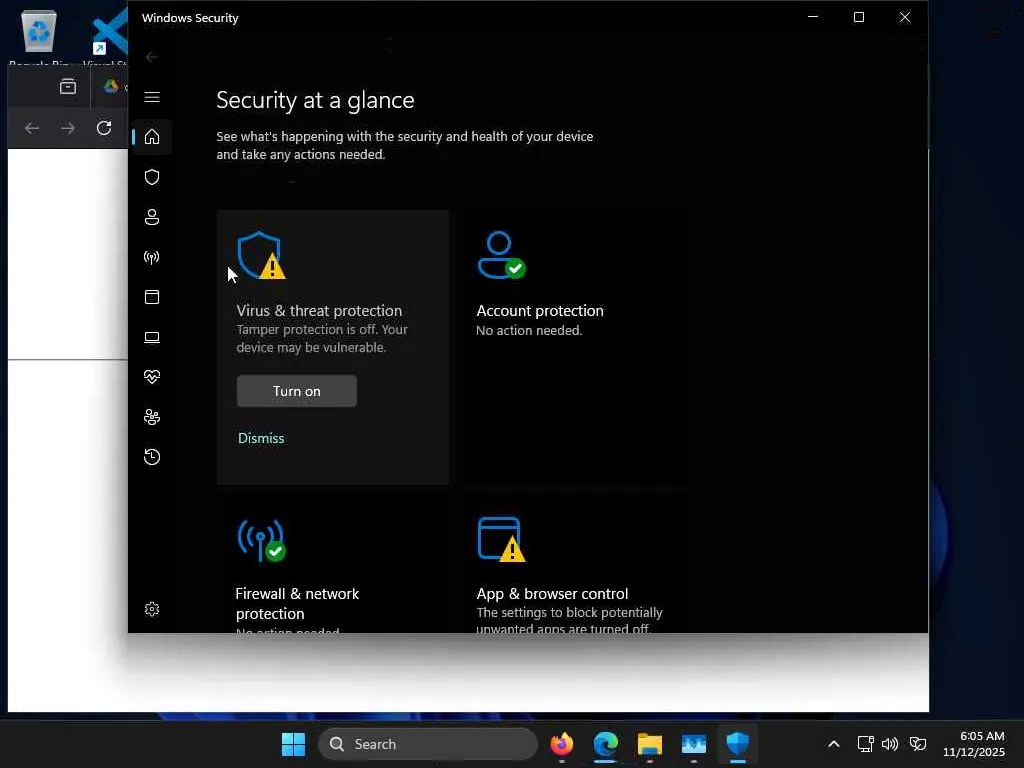Click the back arrow in Windows Security

click(152, 57)
